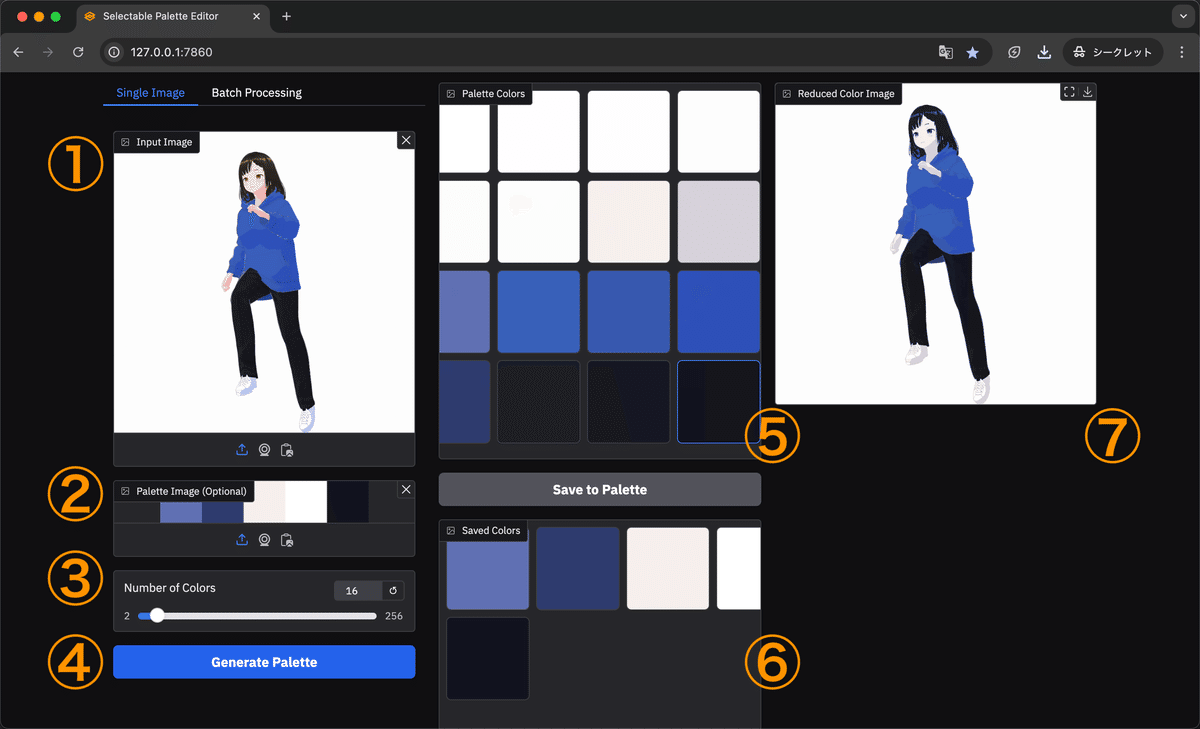1200x729 pixels.
Task: Select the highlighted dark swatch in Palette Colors
Action: click(718, 401)
